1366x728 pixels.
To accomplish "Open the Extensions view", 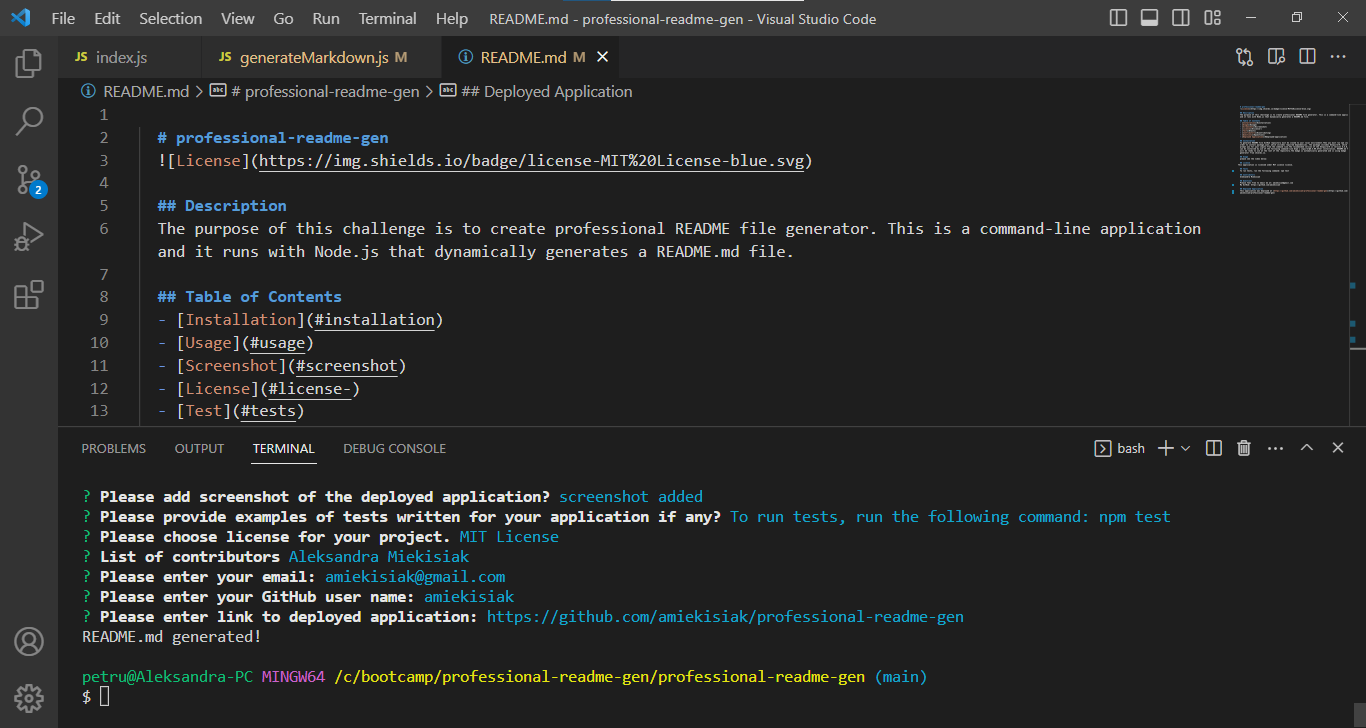I will (x=28, y=295).
